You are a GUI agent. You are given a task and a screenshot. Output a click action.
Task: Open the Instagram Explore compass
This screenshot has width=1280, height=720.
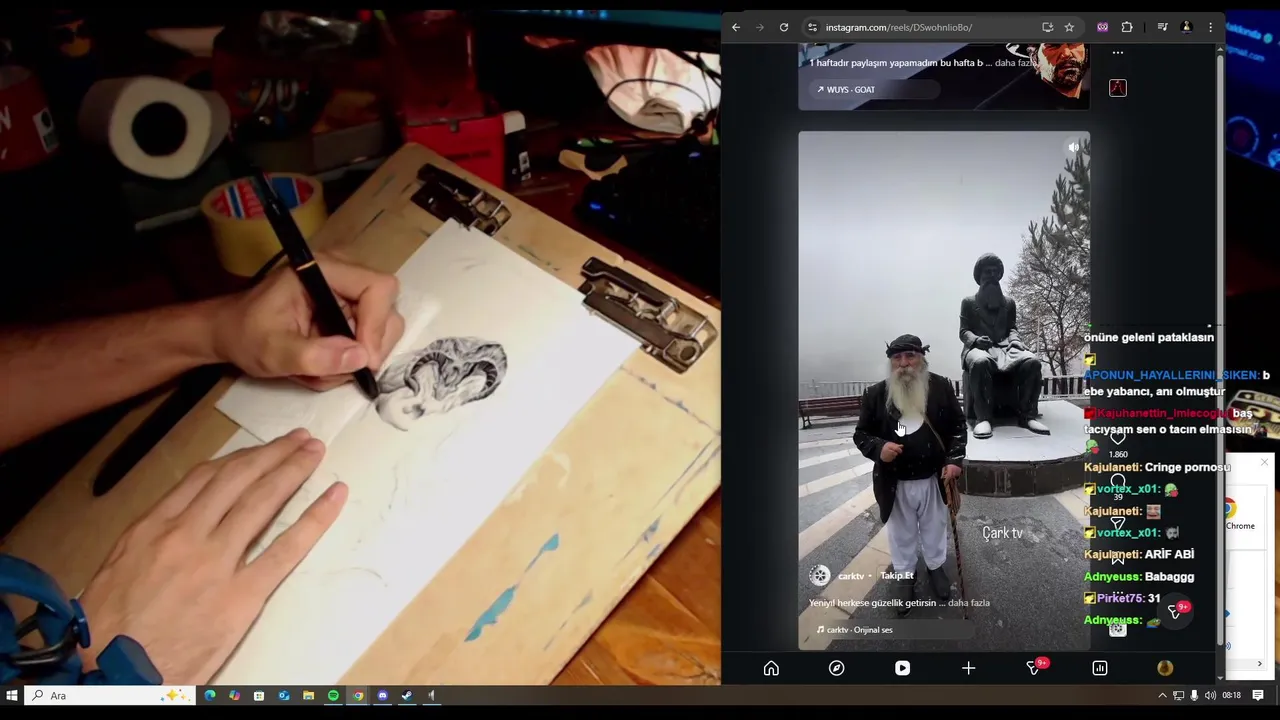[x=837, y=668]
